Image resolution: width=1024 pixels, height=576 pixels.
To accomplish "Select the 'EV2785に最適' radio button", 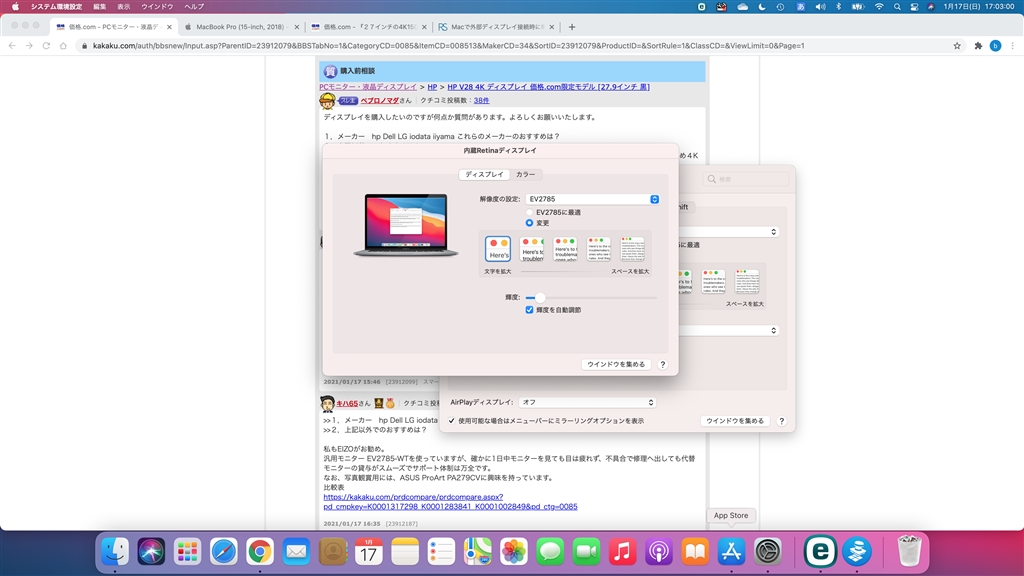I will tap(530, 212).
